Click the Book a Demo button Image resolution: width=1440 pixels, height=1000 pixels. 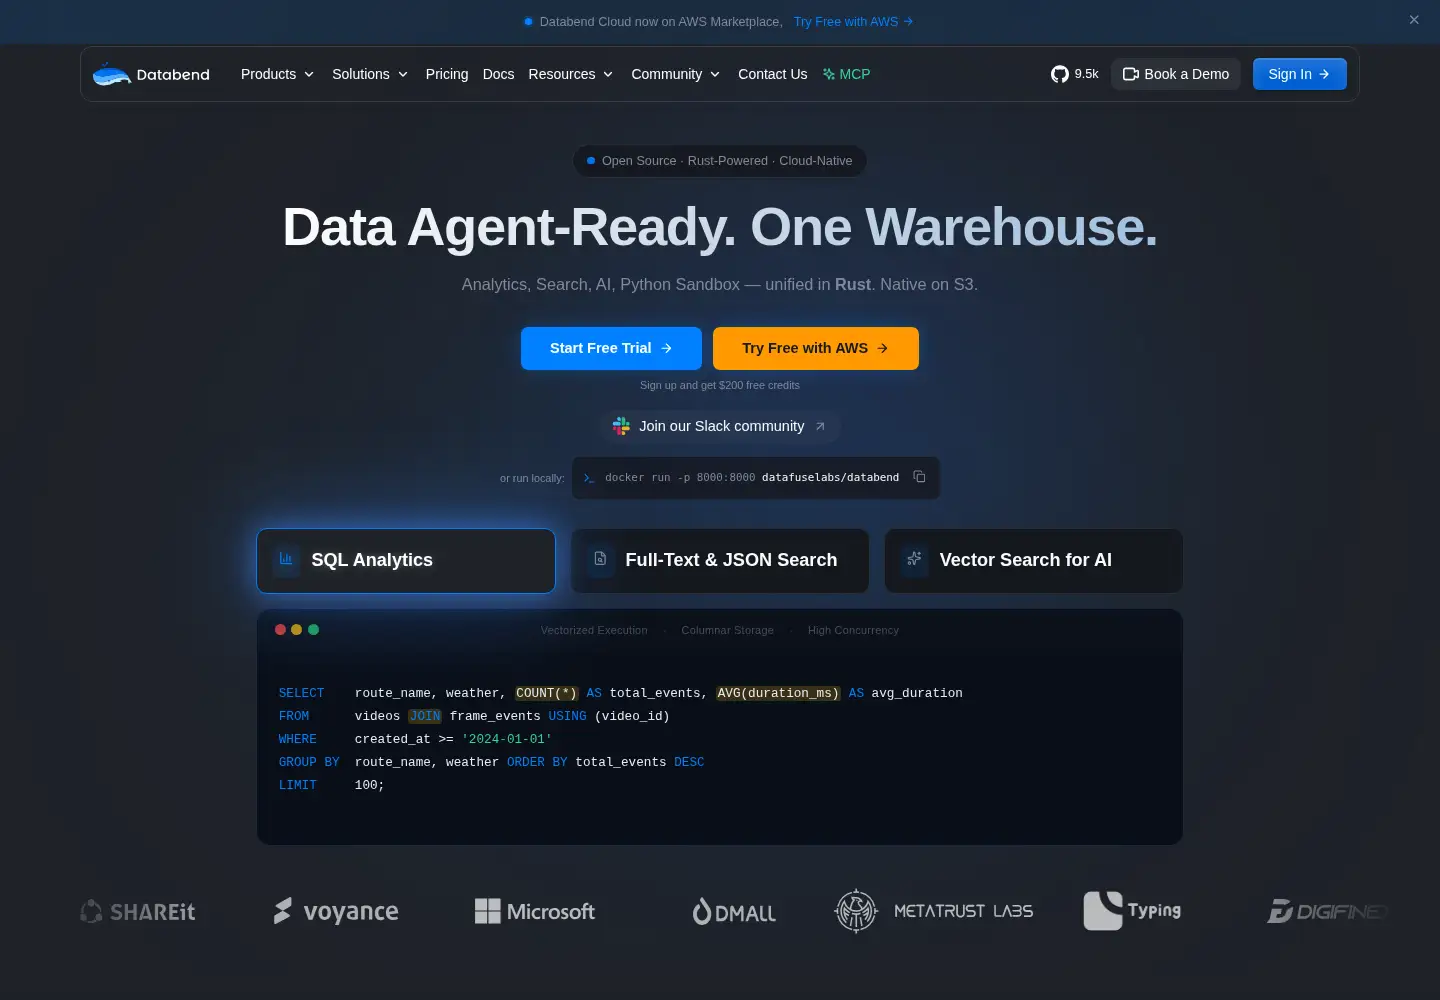coord(1176,74)
